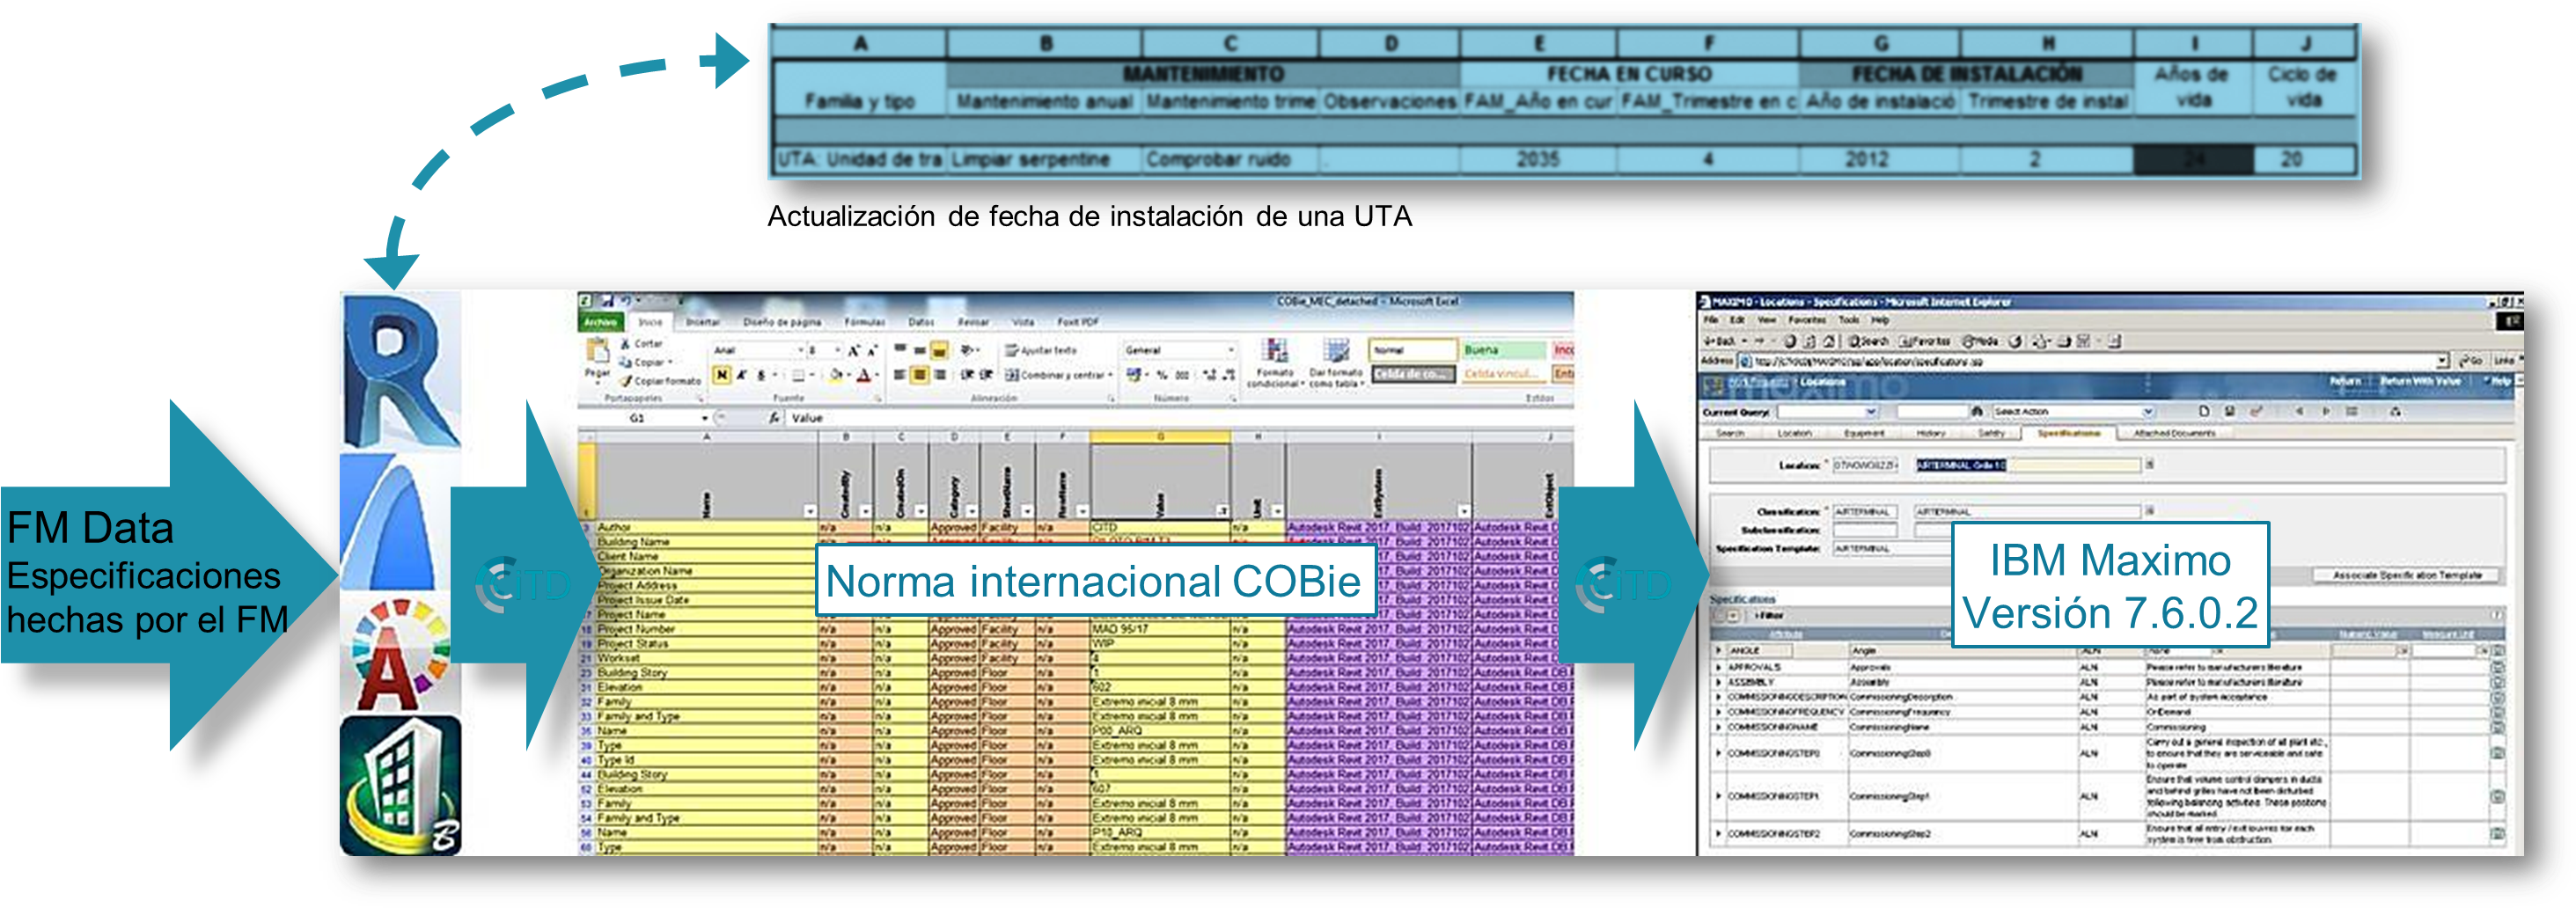The width and height of the screenshot is (2576, 908).
Task: Click the Return With Value link
Action: [x=2420, y=381]
